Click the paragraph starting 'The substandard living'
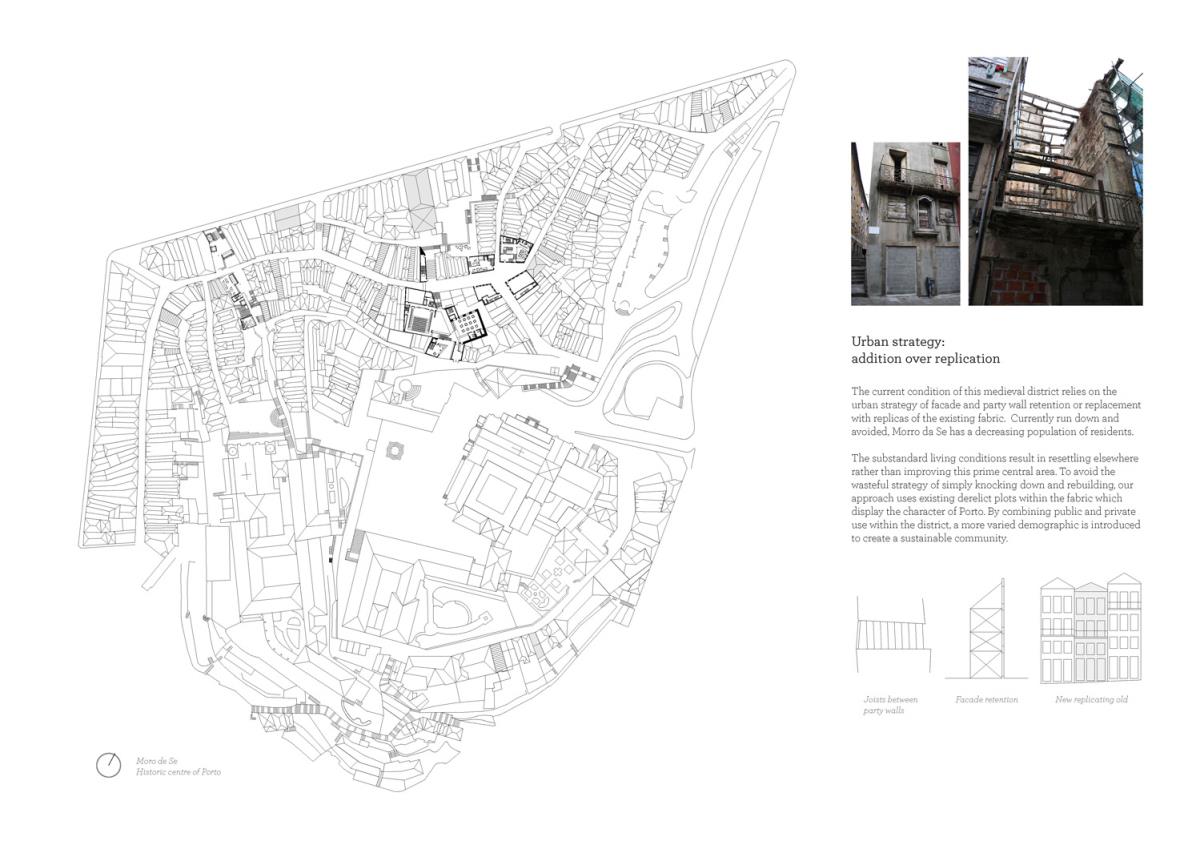This screenshot has width=1200, height=849. pyautogui.click(x=995, y=498)
